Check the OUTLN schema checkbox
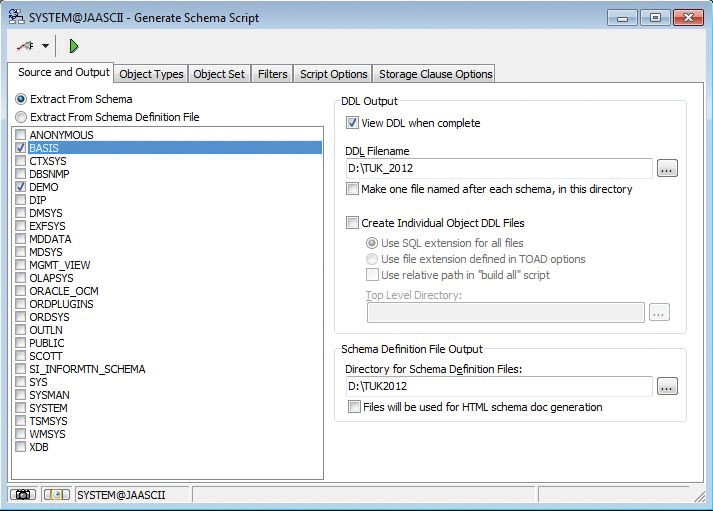713x511 pixels. click(20, 330)
